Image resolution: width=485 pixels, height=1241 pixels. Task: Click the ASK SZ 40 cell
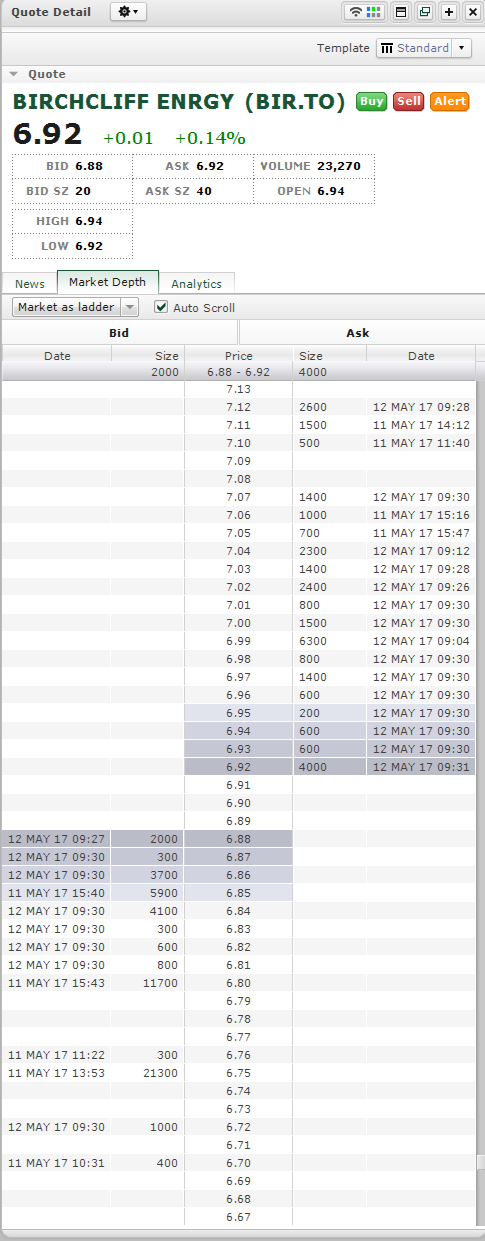pos(193,190)
